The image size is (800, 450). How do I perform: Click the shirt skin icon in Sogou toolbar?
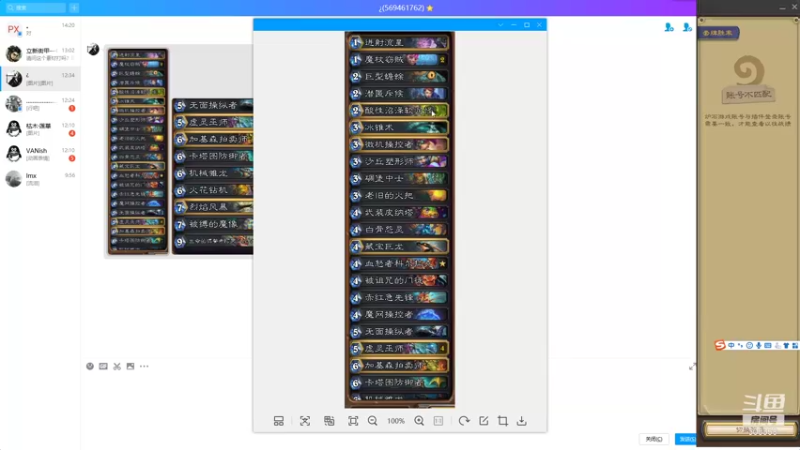[x=786, y=345]
